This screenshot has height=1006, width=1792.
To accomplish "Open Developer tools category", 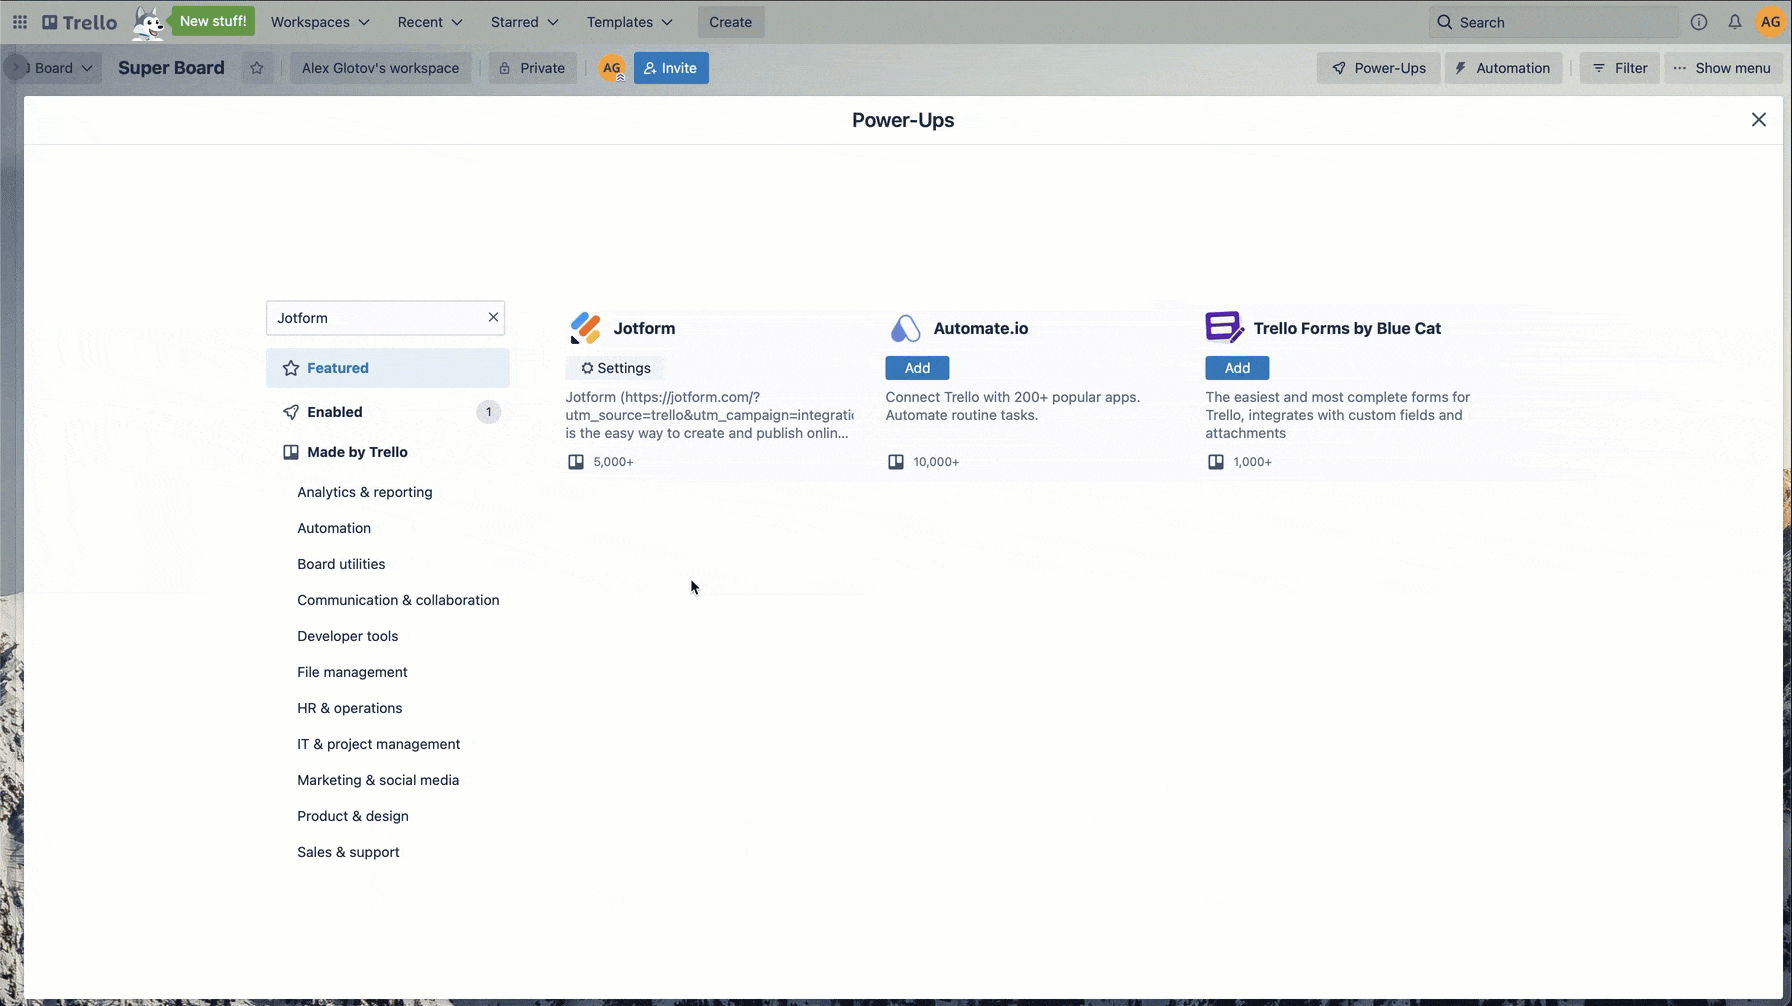I will click(348, 636).
